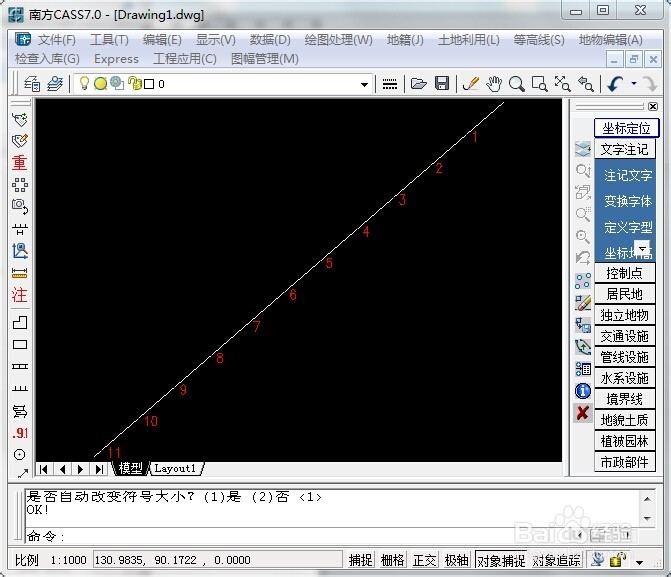Click the 控制点 panel button
Screen dimensions: 671x577
(x=624, y=273)
